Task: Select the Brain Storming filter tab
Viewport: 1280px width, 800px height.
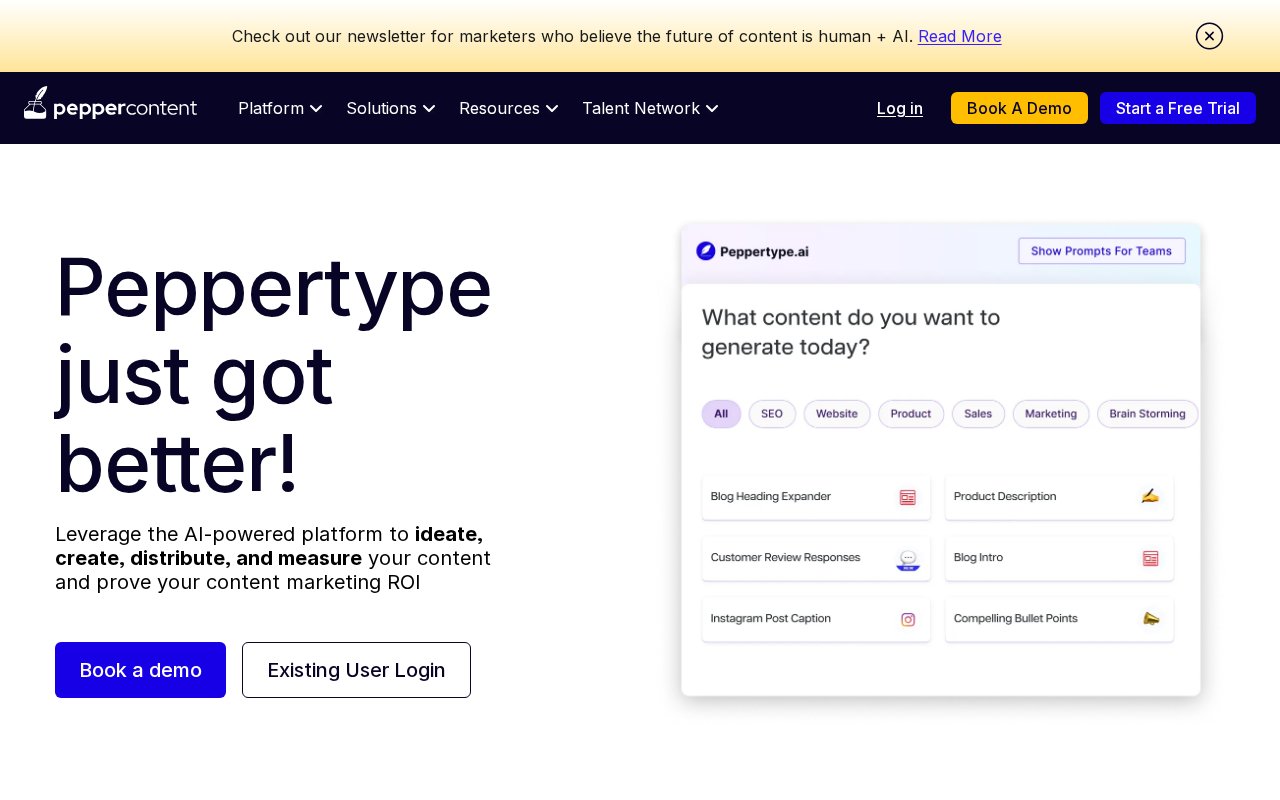Action: click(1147, 414)
